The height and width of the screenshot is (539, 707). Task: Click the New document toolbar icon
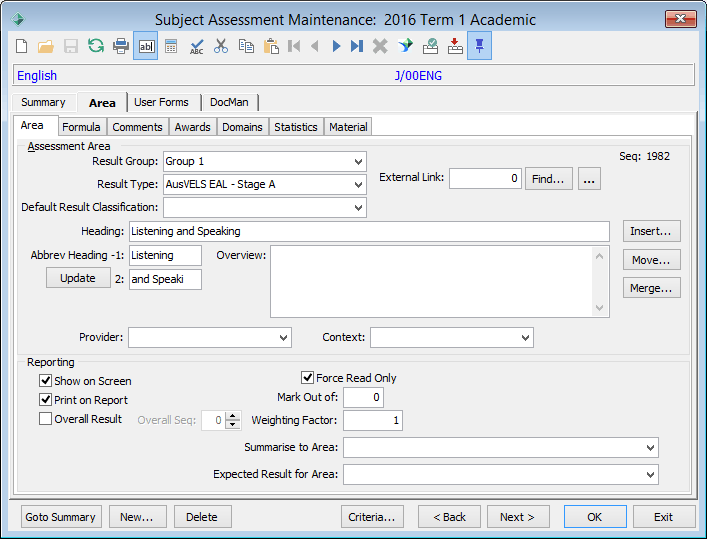[x=21, y=46]
